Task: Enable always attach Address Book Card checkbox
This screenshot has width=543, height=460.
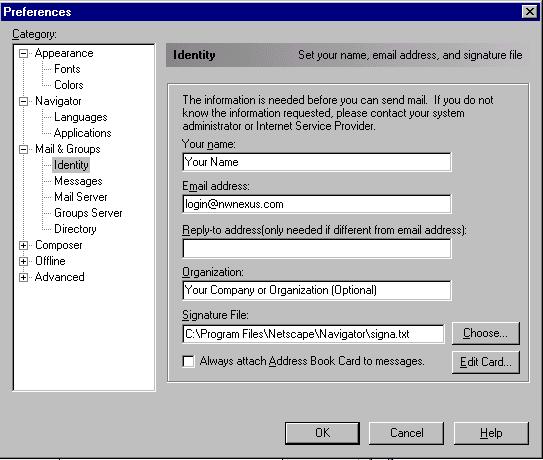Action: (x=188, y=361)
